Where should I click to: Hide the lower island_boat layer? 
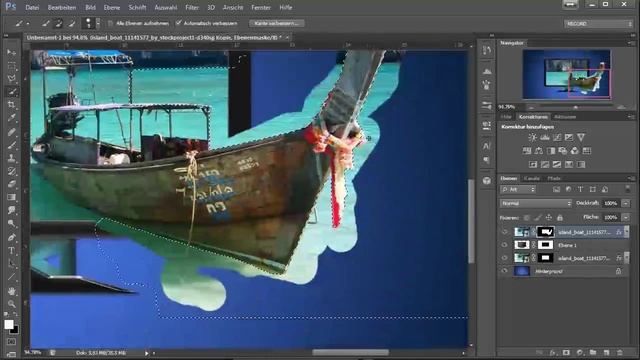(504, 258)
